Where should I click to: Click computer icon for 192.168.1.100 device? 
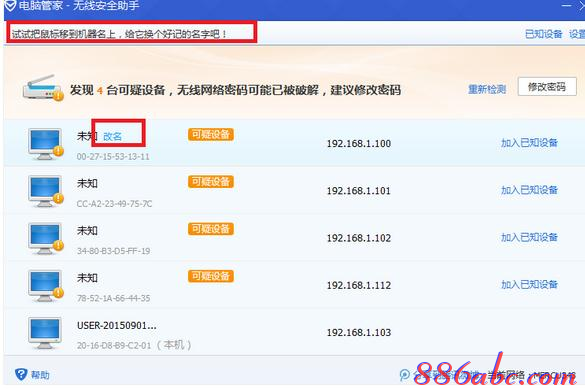[x=45, y=144]
